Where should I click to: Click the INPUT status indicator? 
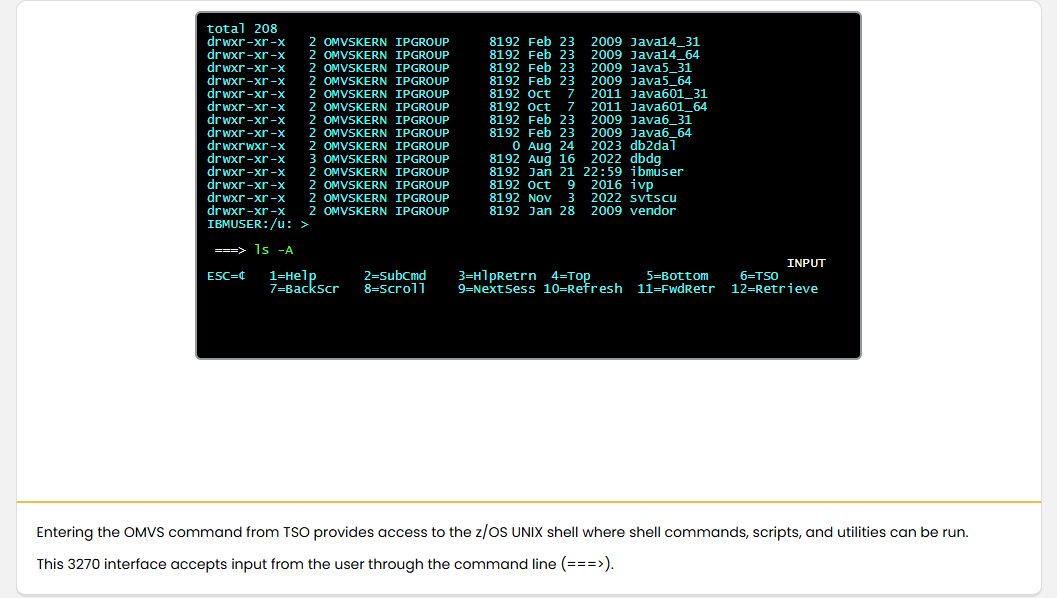coord(806,263)
